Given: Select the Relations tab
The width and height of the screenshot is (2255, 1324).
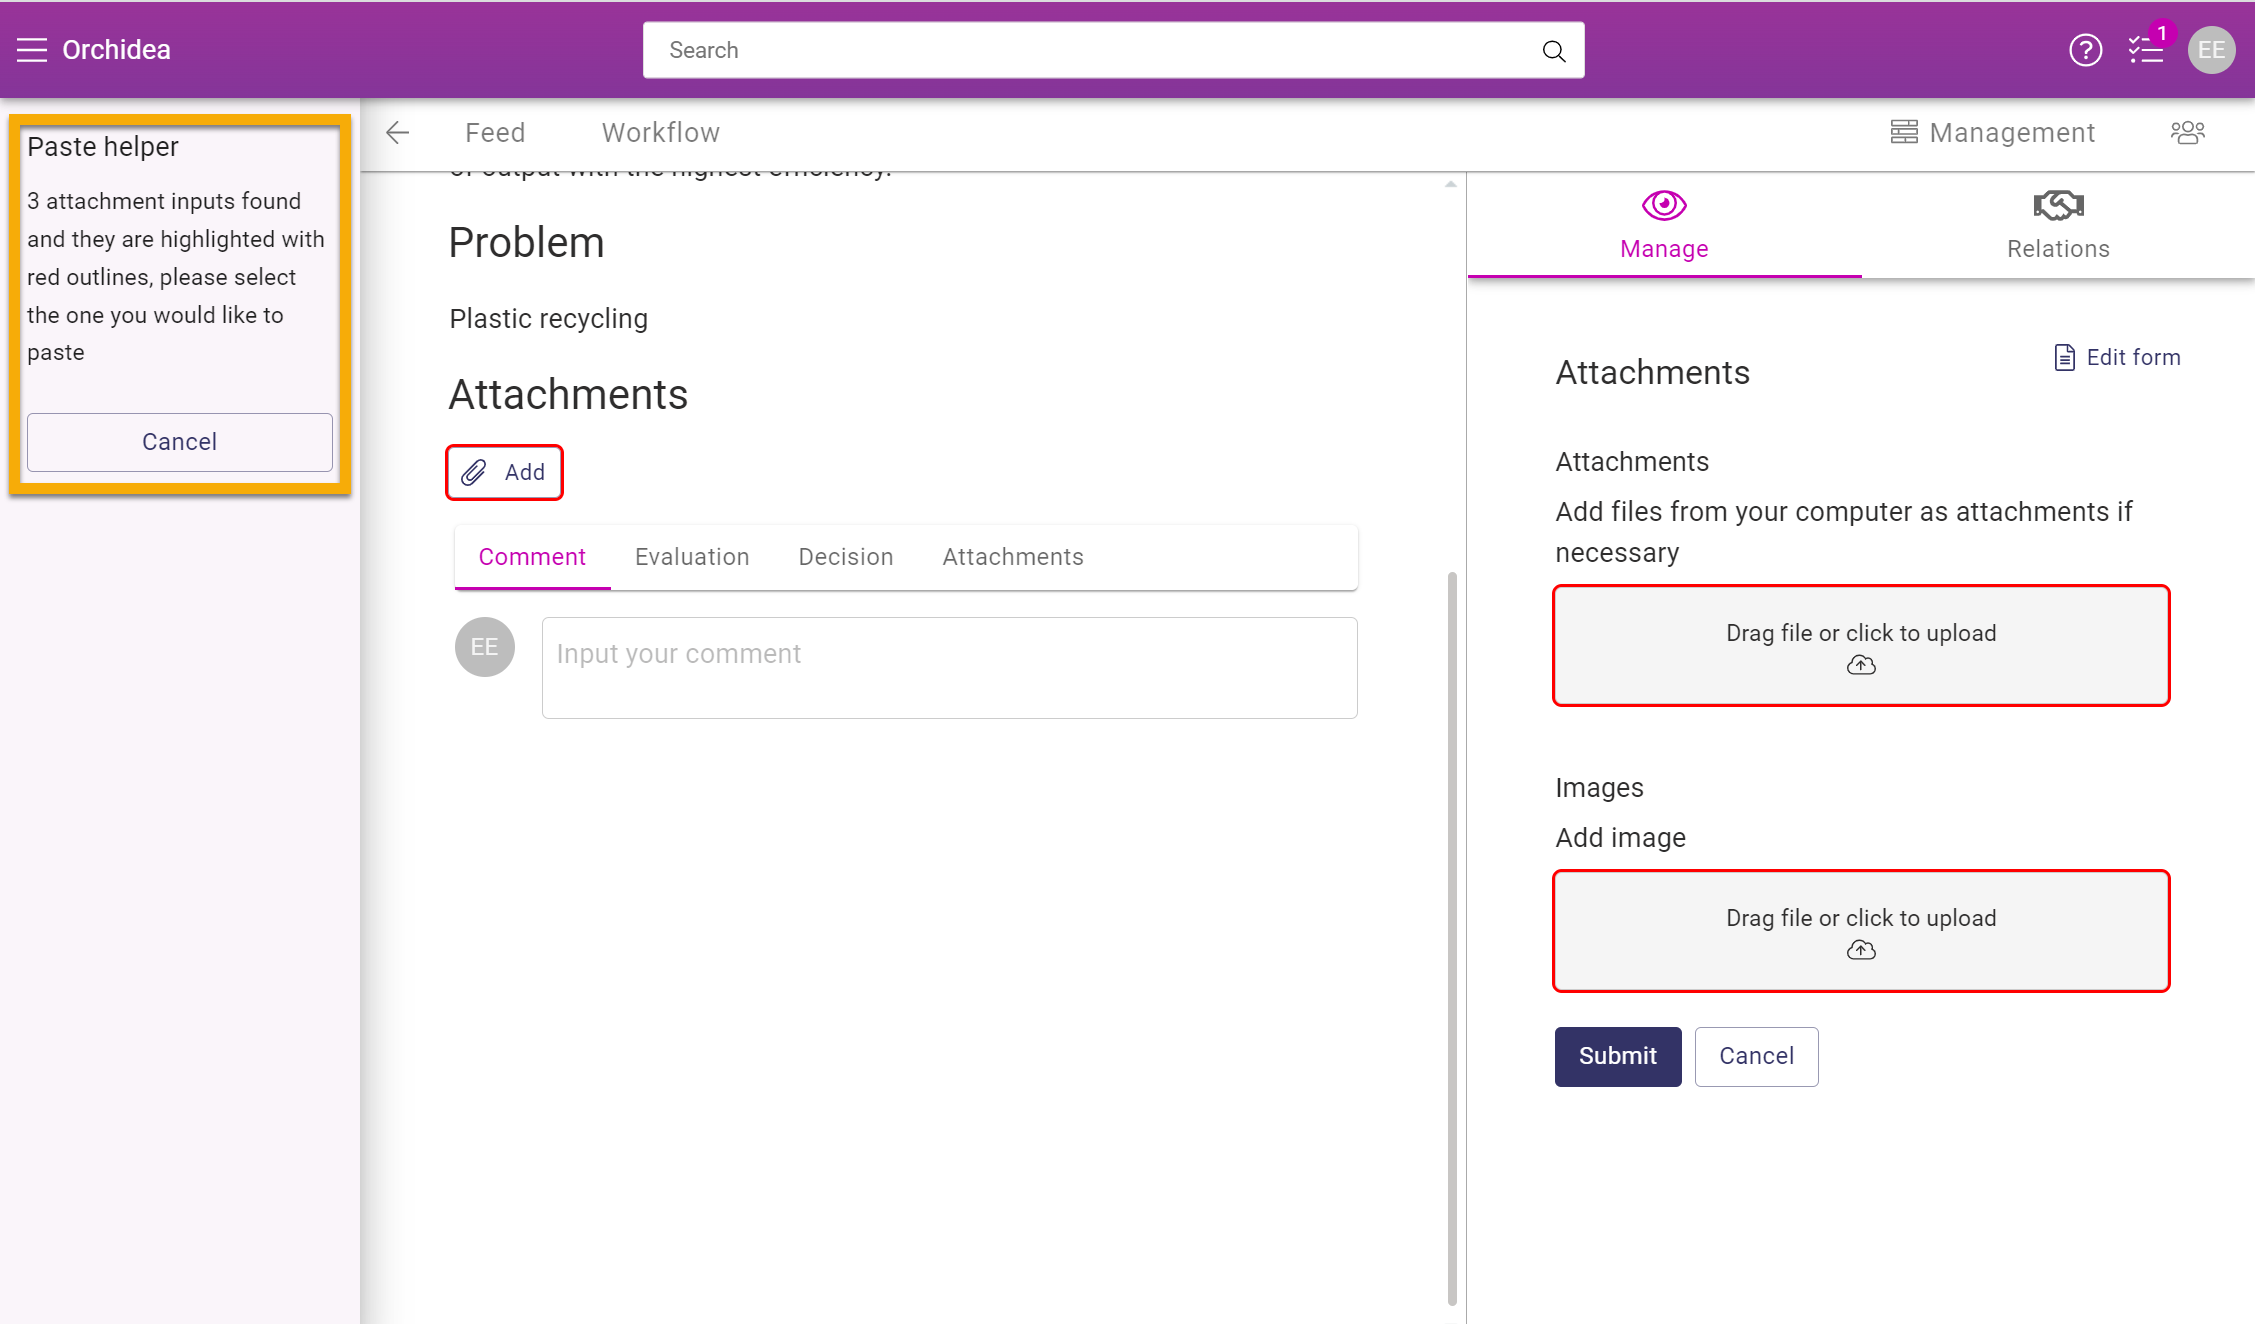Looking at the screenshot, I should pos(2058,225).
